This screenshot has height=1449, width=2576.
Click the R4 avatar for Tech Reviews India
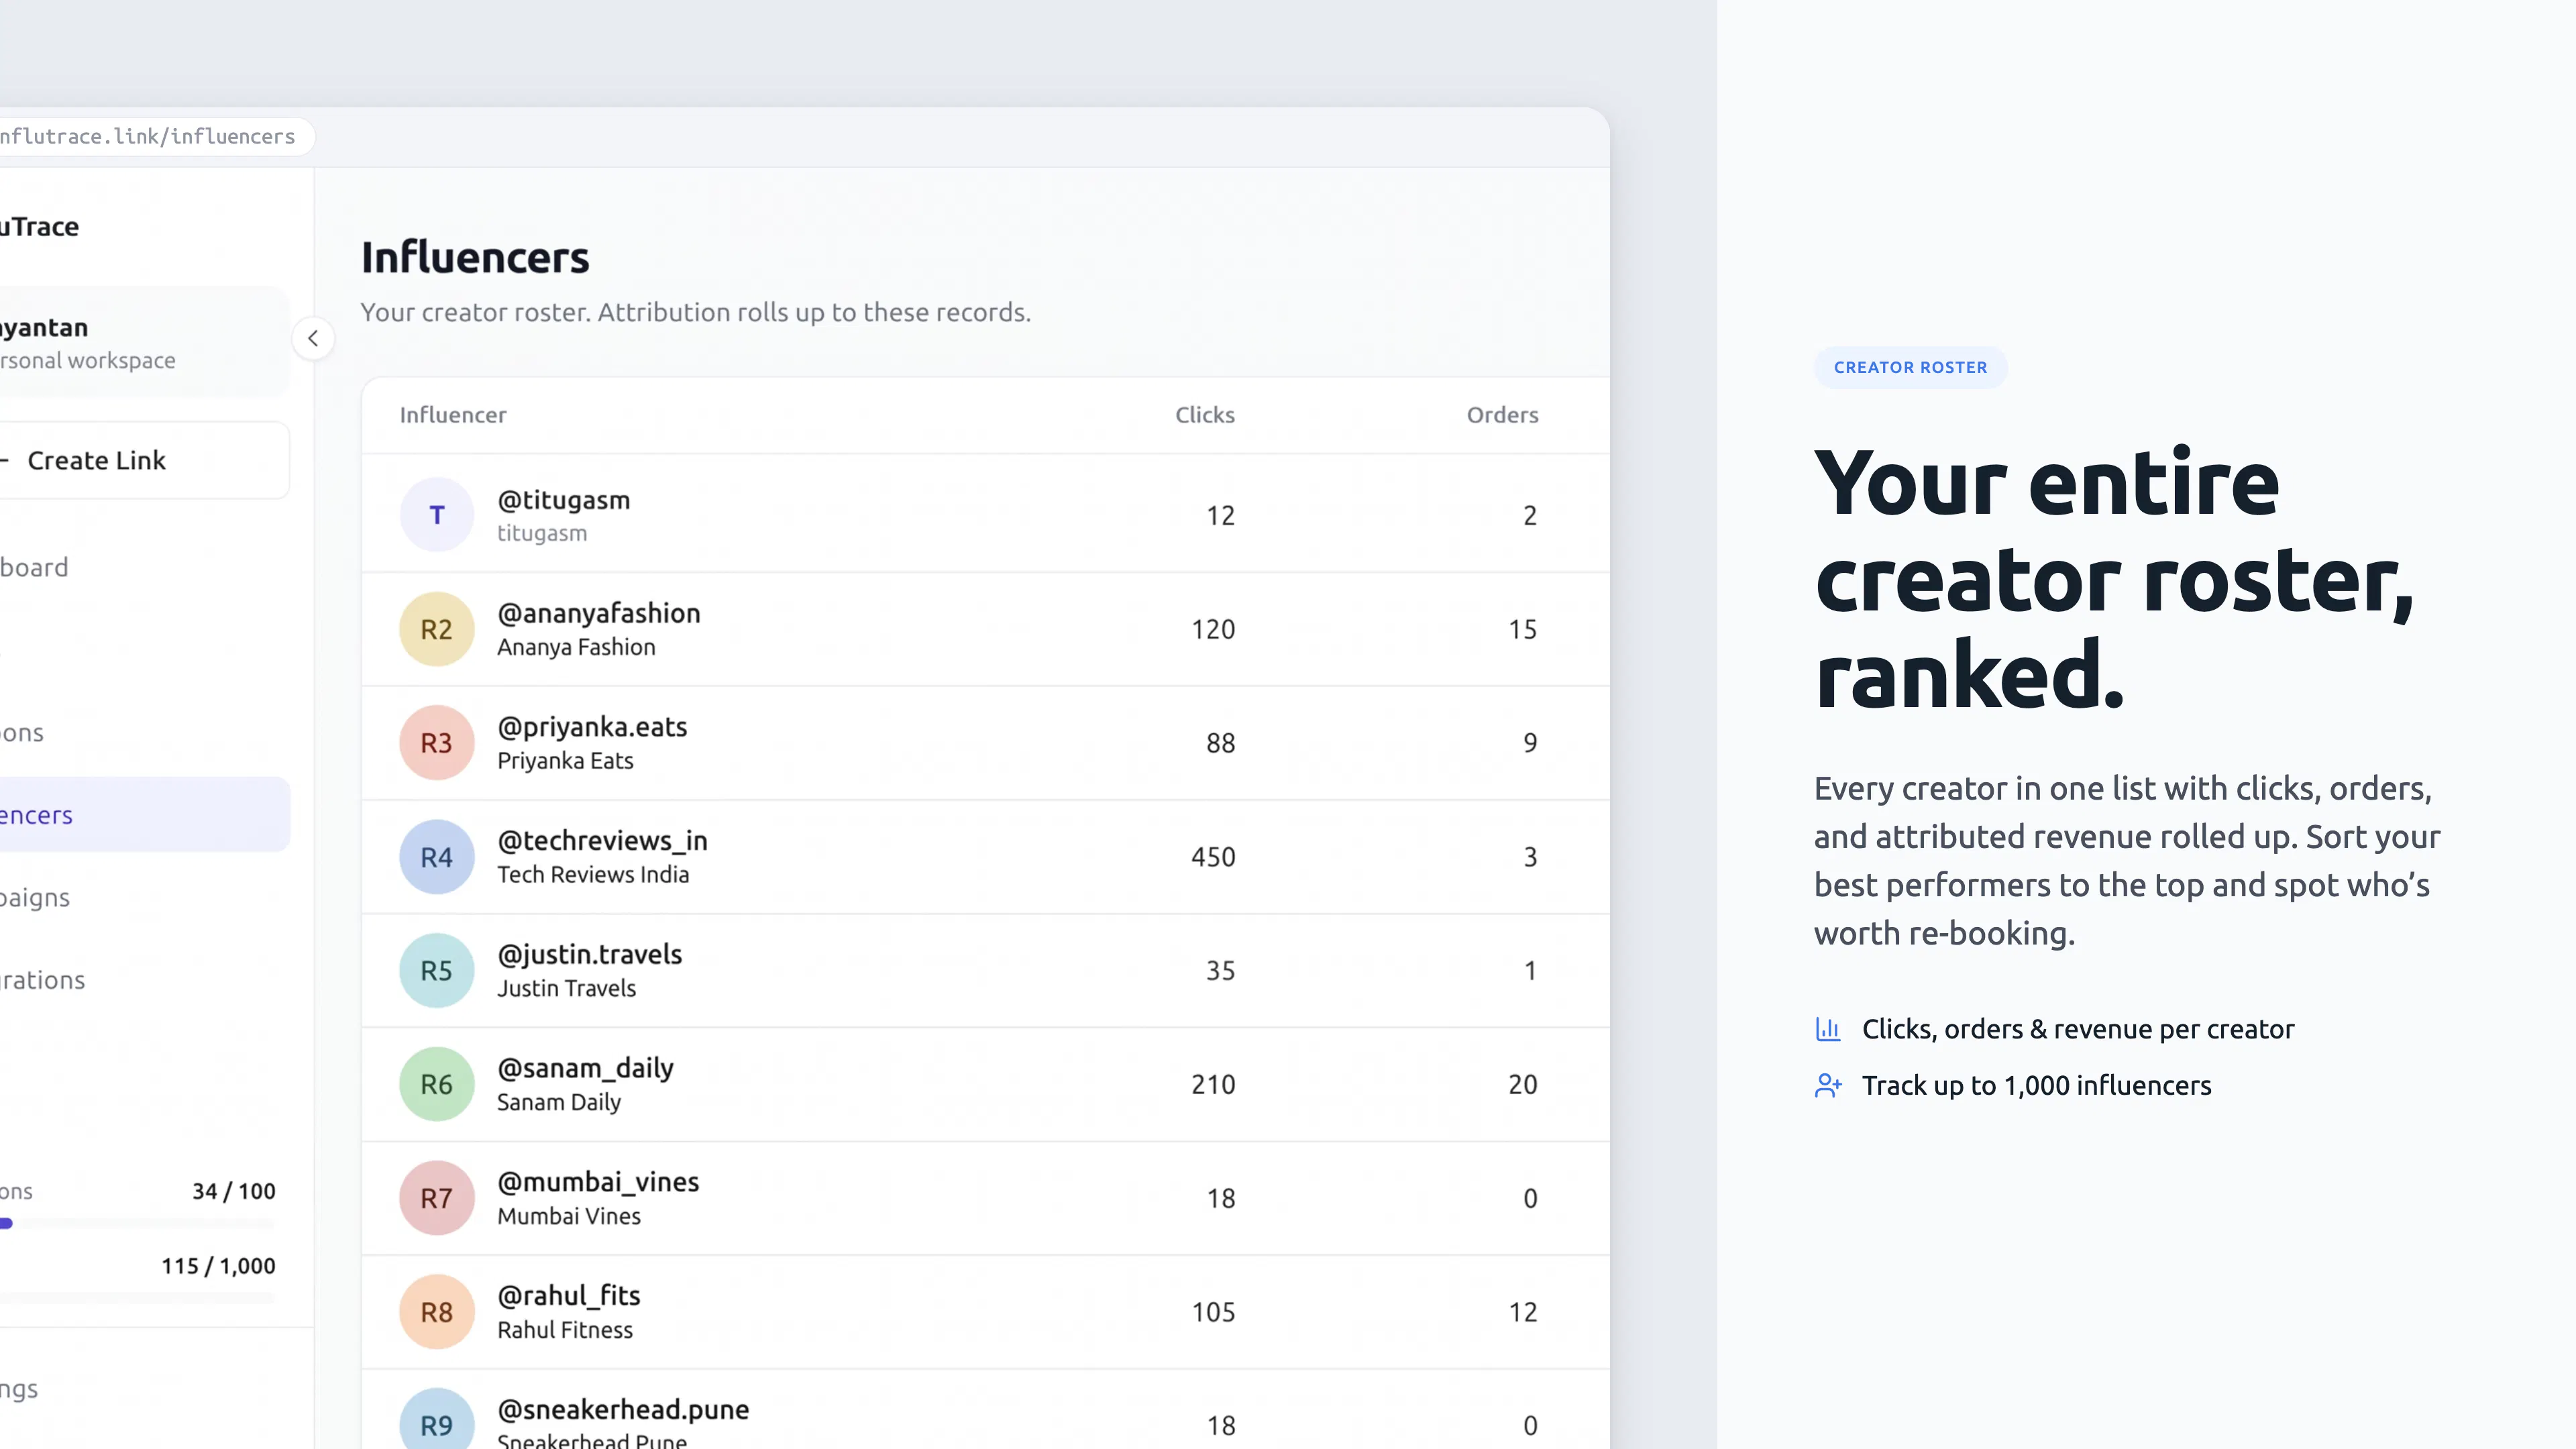(436, 857)
